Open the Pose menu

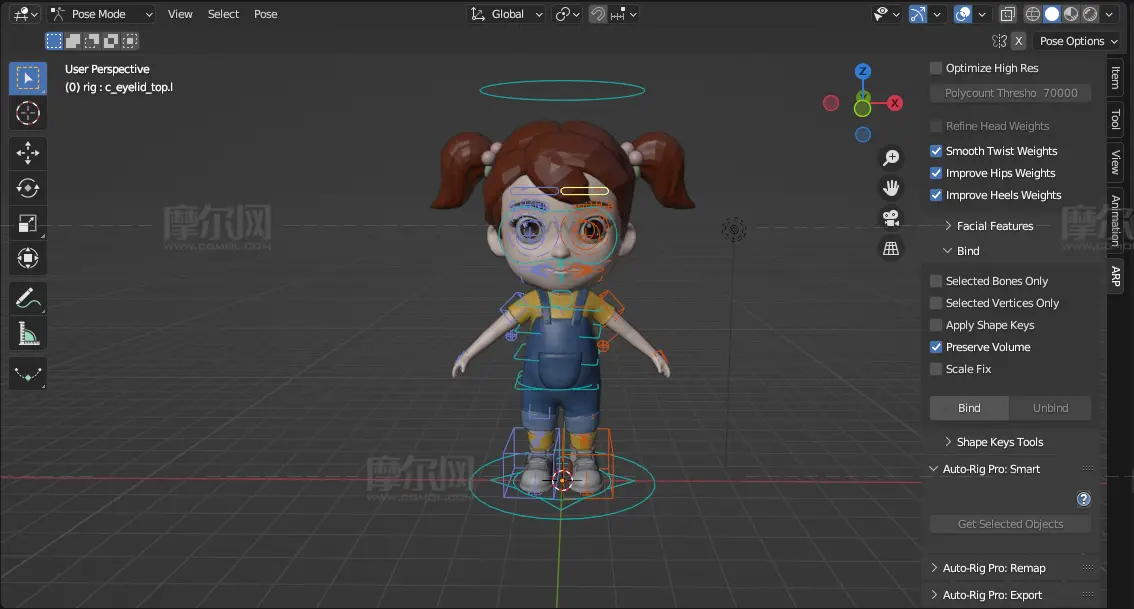[265, 14]
